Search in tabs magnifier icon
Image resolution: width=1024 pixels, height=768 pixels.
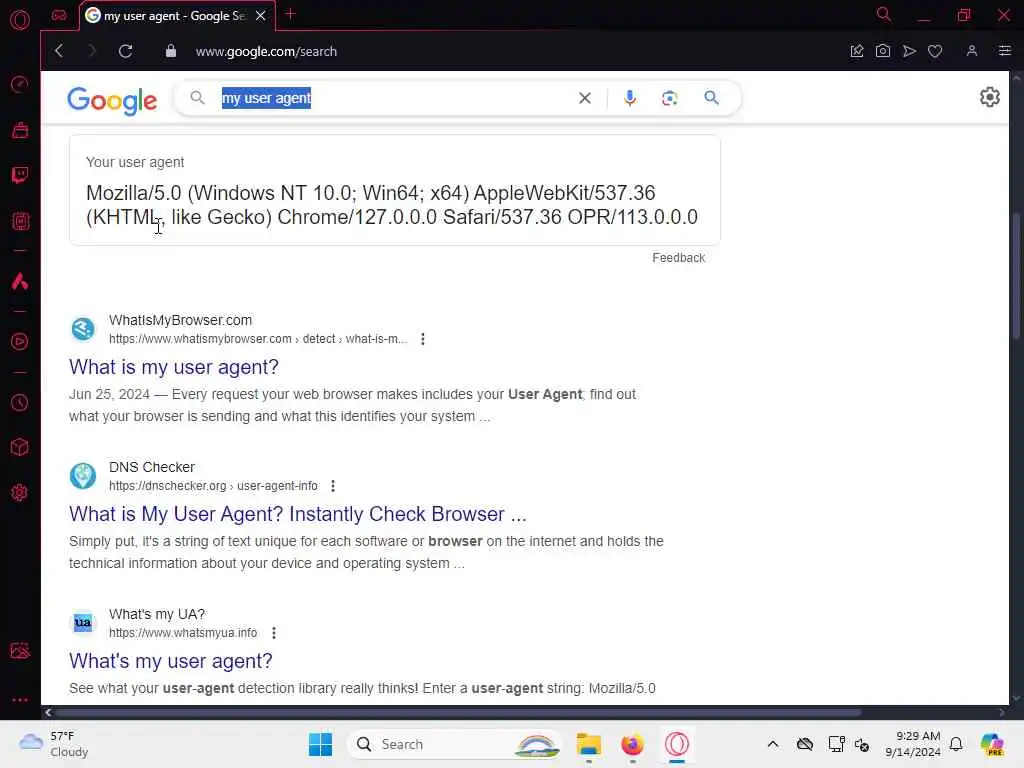click(884, 14)
